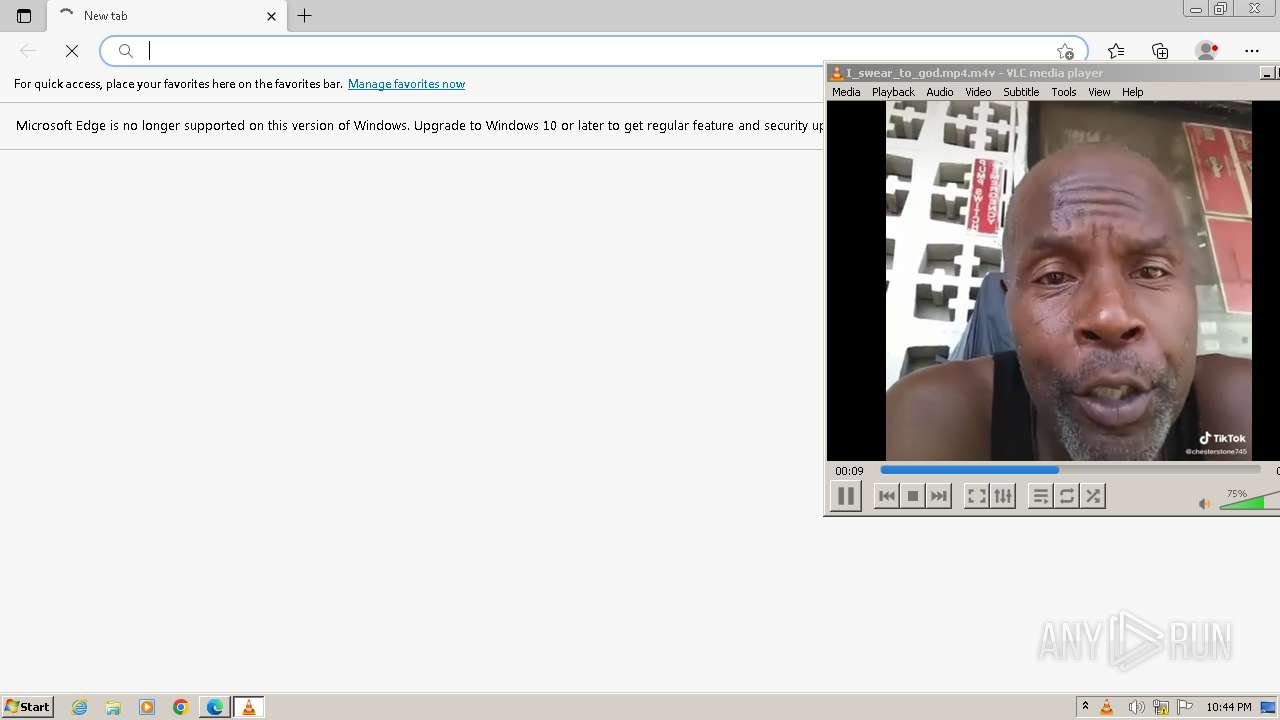The width and height of the screenshot is (1280, 720).
Task: Open Action Center flag icon
Action: click(x=1186, y=707)
